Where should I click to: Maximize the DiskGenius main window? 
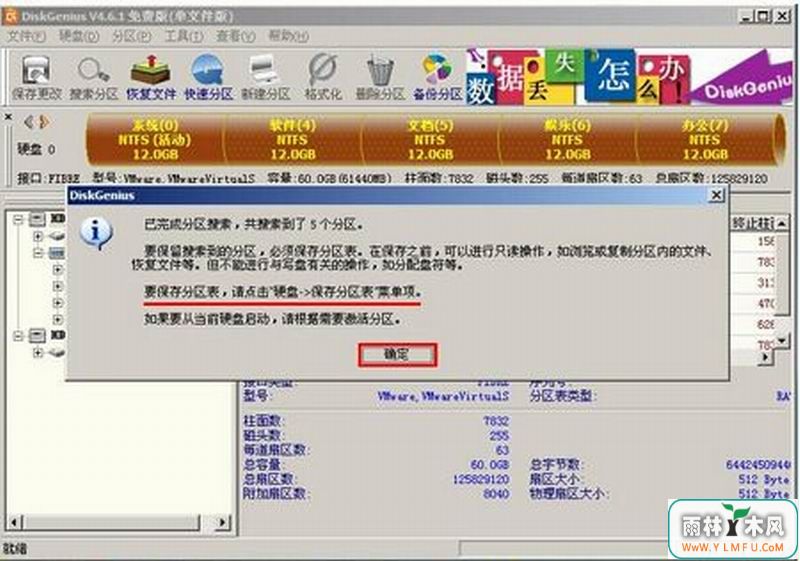click(764, 16)
